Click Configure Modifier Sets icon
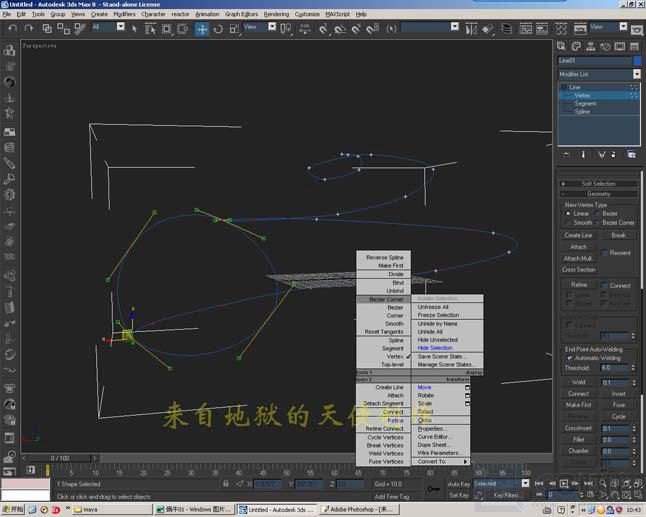The width and height of the screenshot is (646, 517). (x=631, y=154)
